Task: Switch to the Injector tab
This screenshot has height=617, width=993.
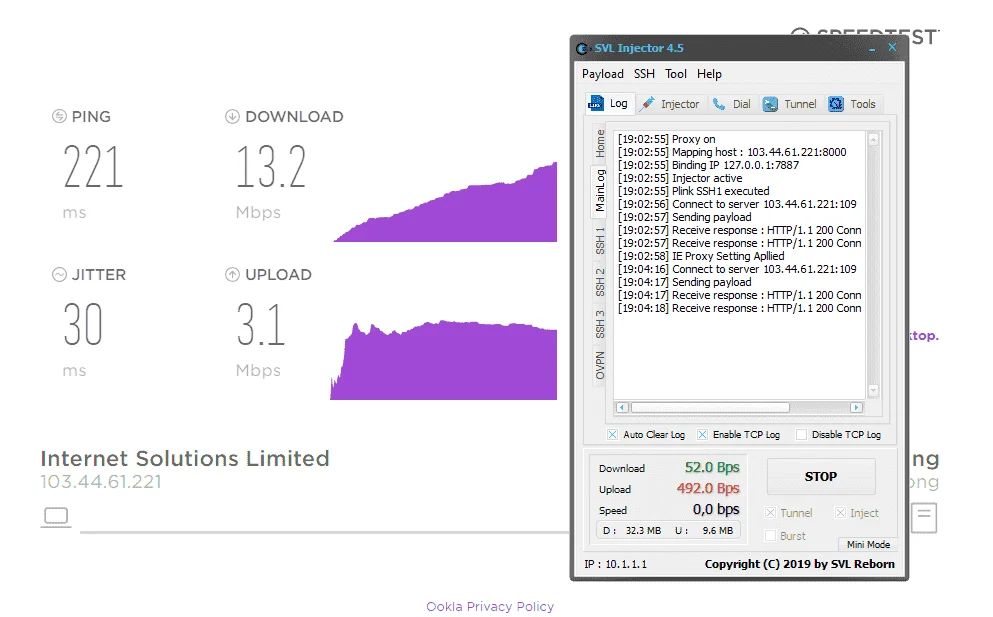Action: 670,104
